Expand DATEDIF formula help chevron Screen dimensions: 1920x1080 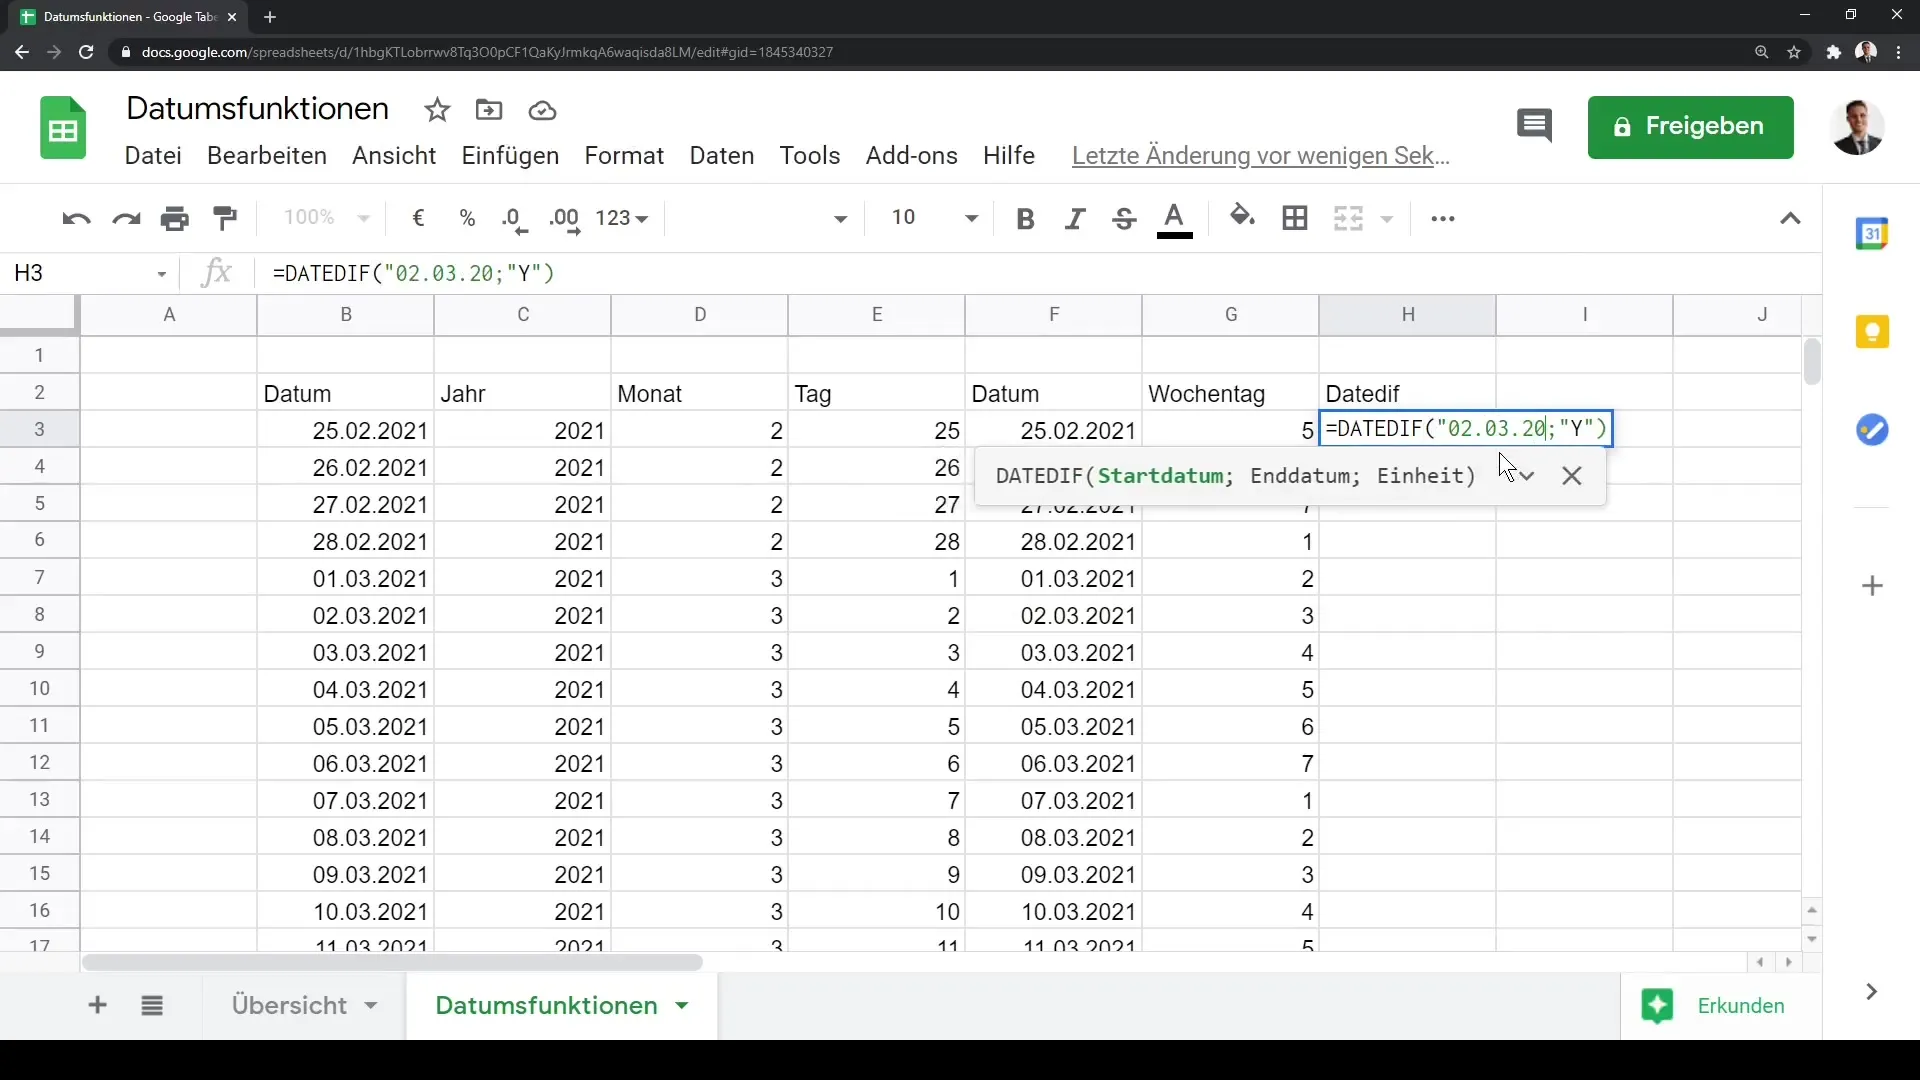tap(1526, 476)
